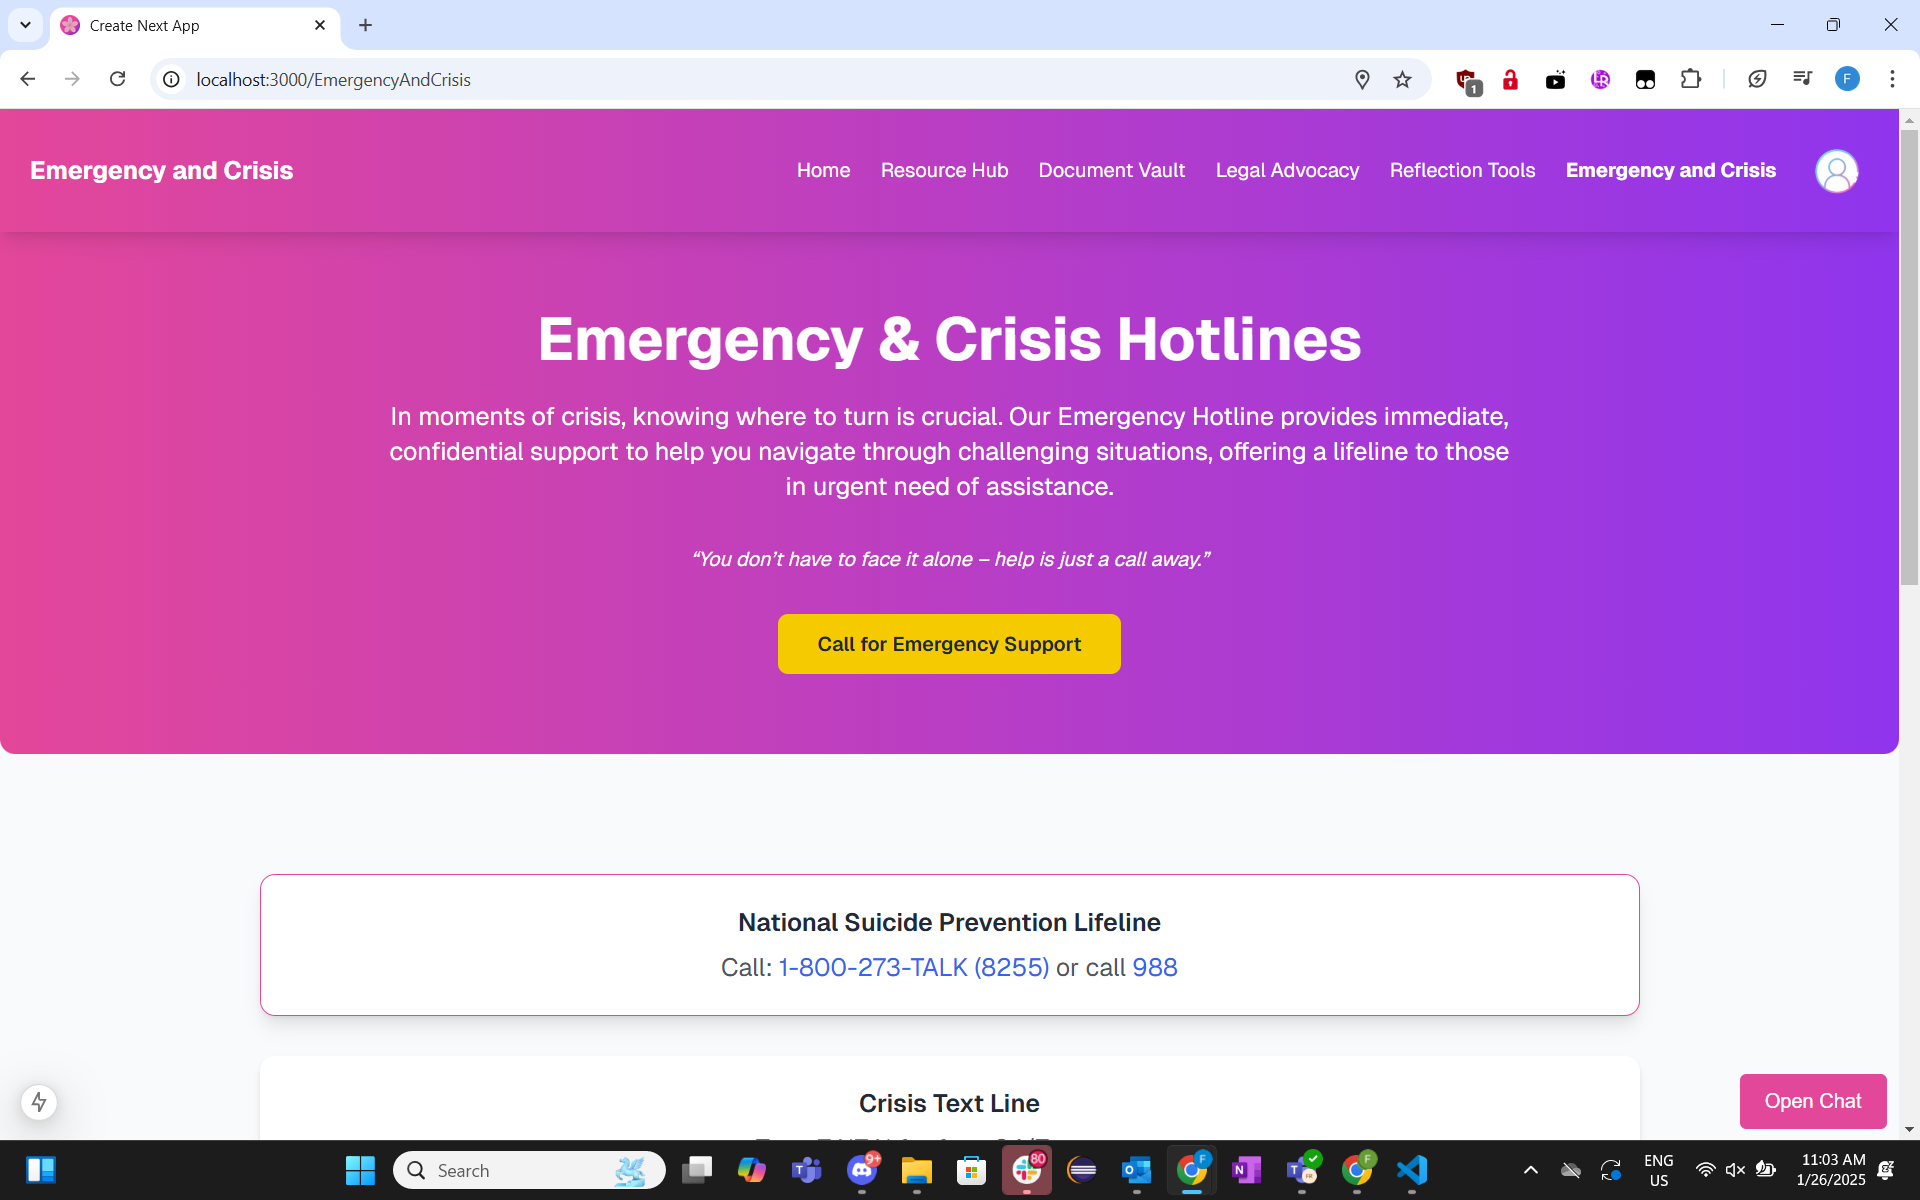Click the 988 phone number link
Screen dimensions: 1920x1200
pyautogui.click(x=1155, y=968)
